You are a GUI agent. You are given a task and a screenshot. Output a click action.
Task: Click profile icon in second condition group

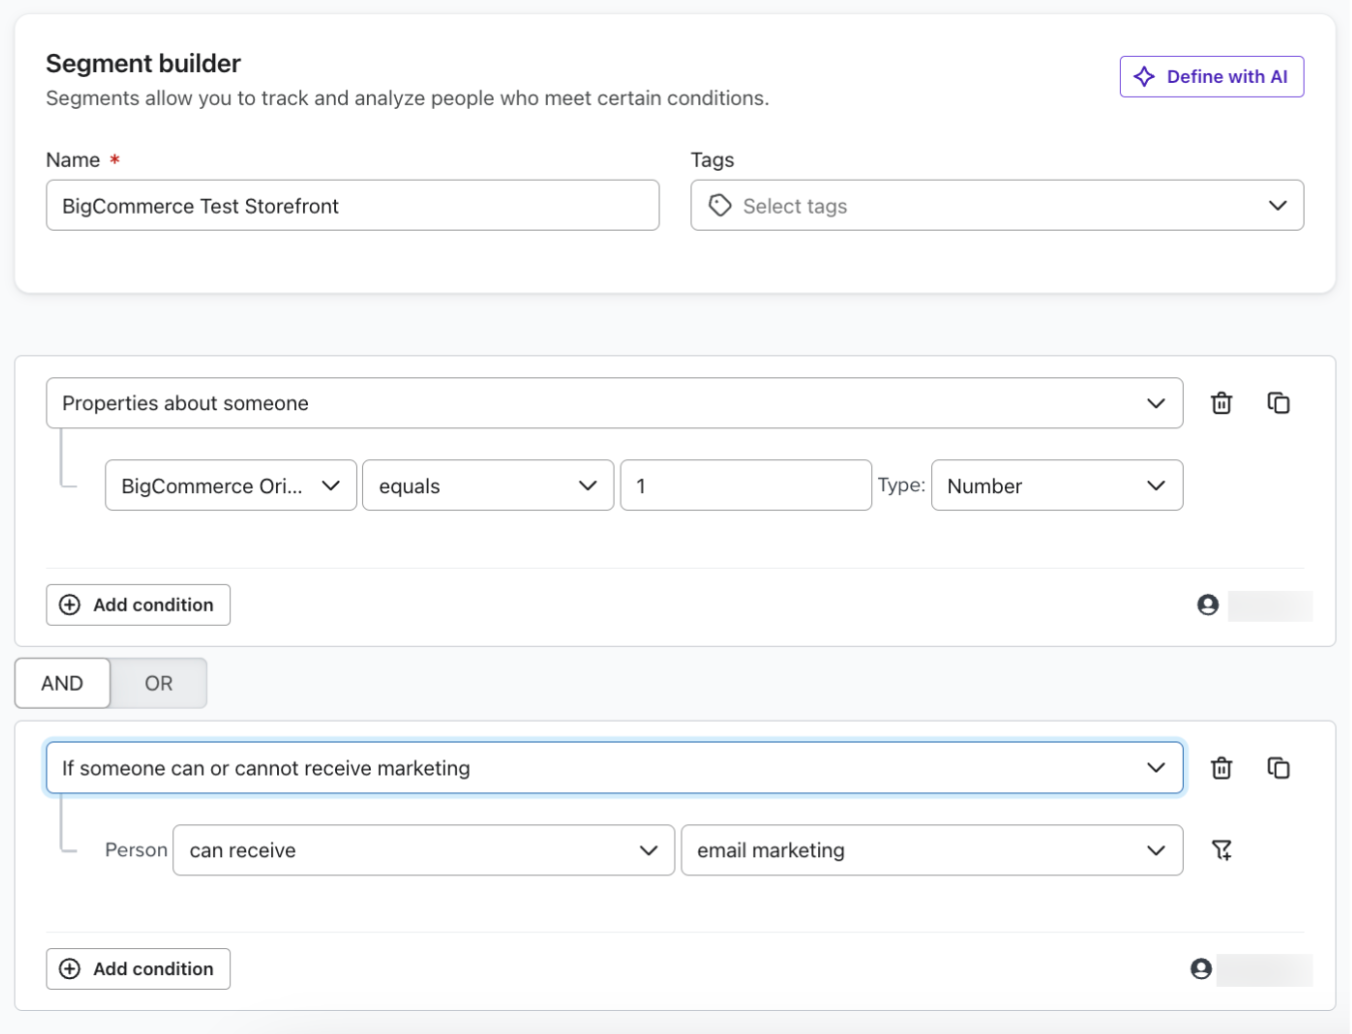click(x=1201, y=969)
